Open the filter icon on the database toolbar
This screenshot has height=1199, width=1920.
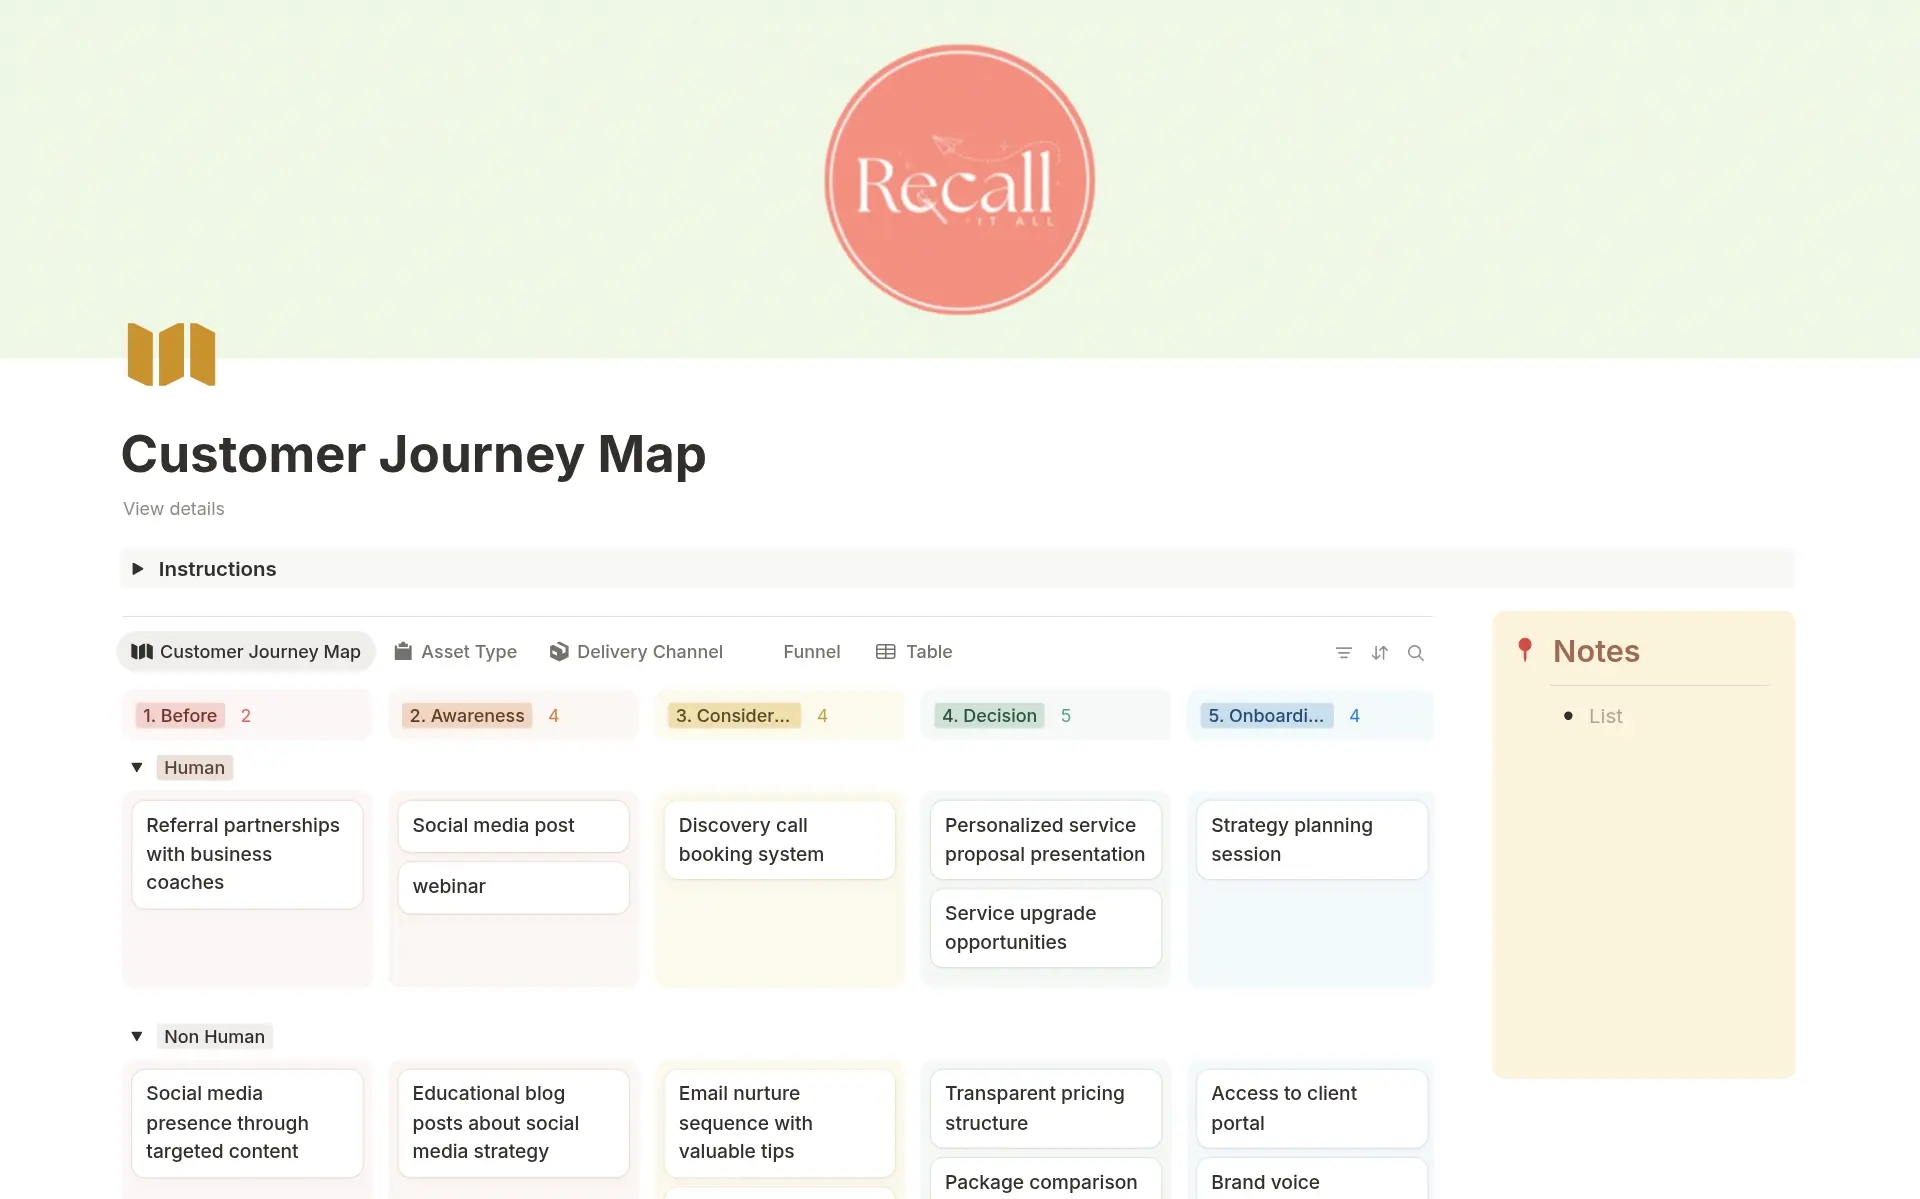coord(1343,652)
